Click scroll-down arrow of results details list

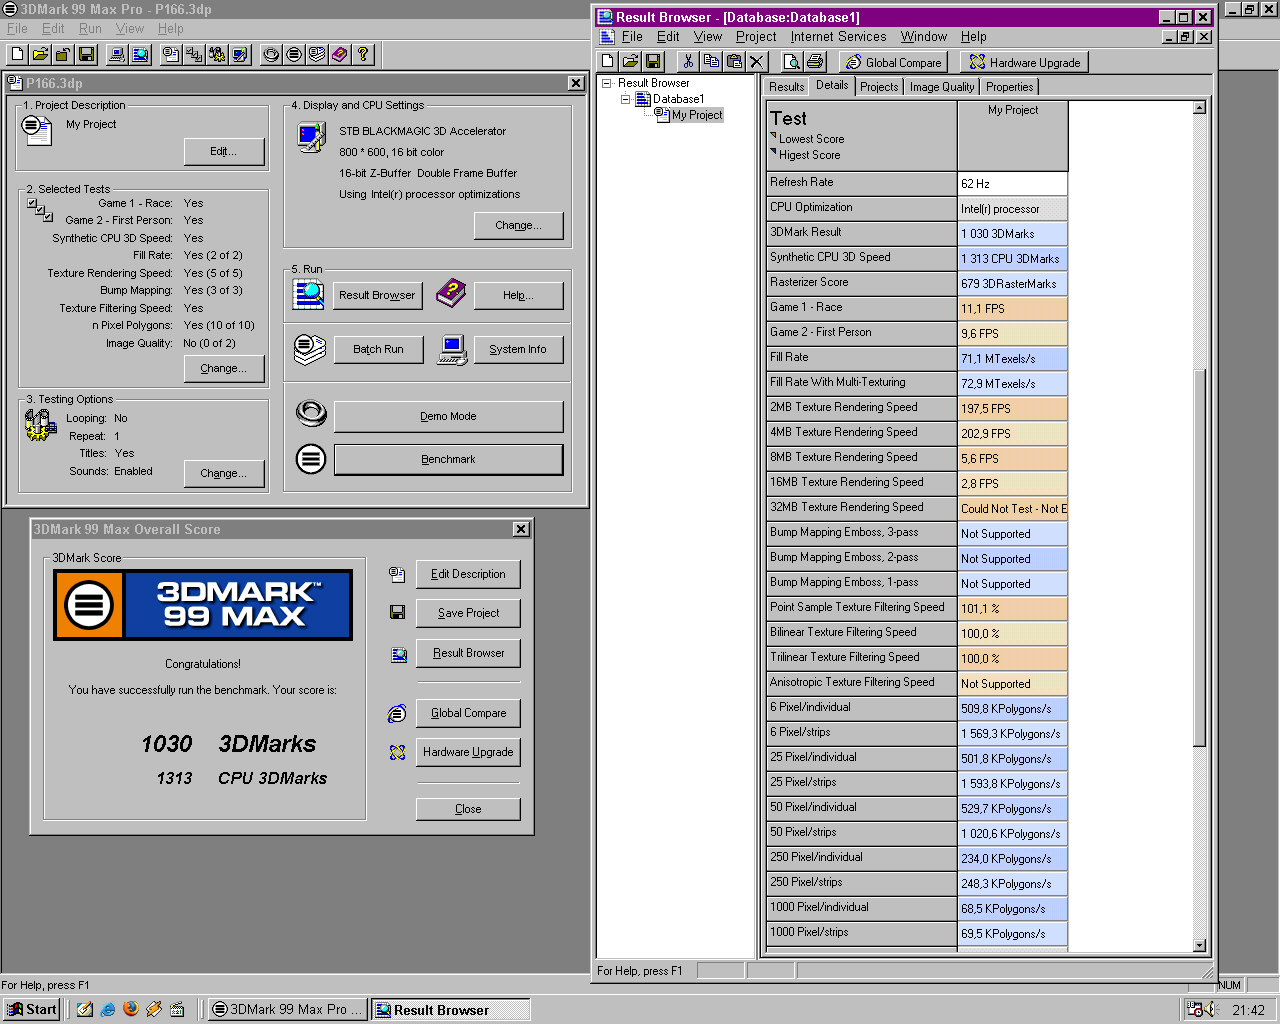tap(1200, 945)
